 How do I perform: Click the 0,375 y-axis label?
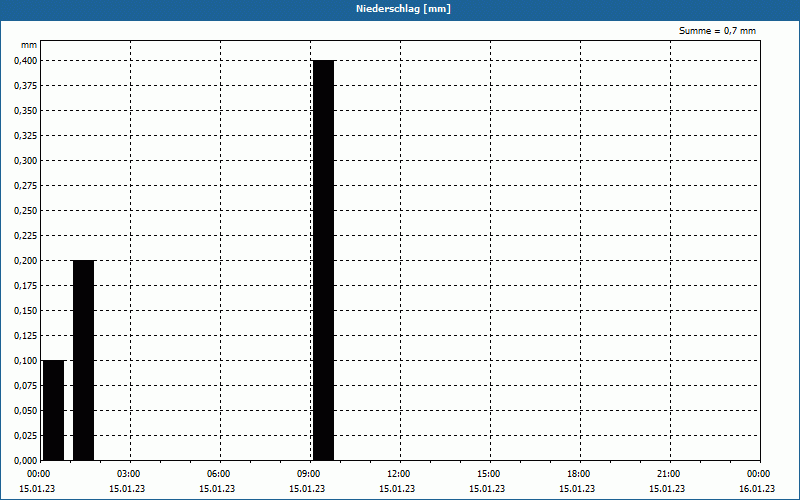pyautogui.click(x=26, y=86)
